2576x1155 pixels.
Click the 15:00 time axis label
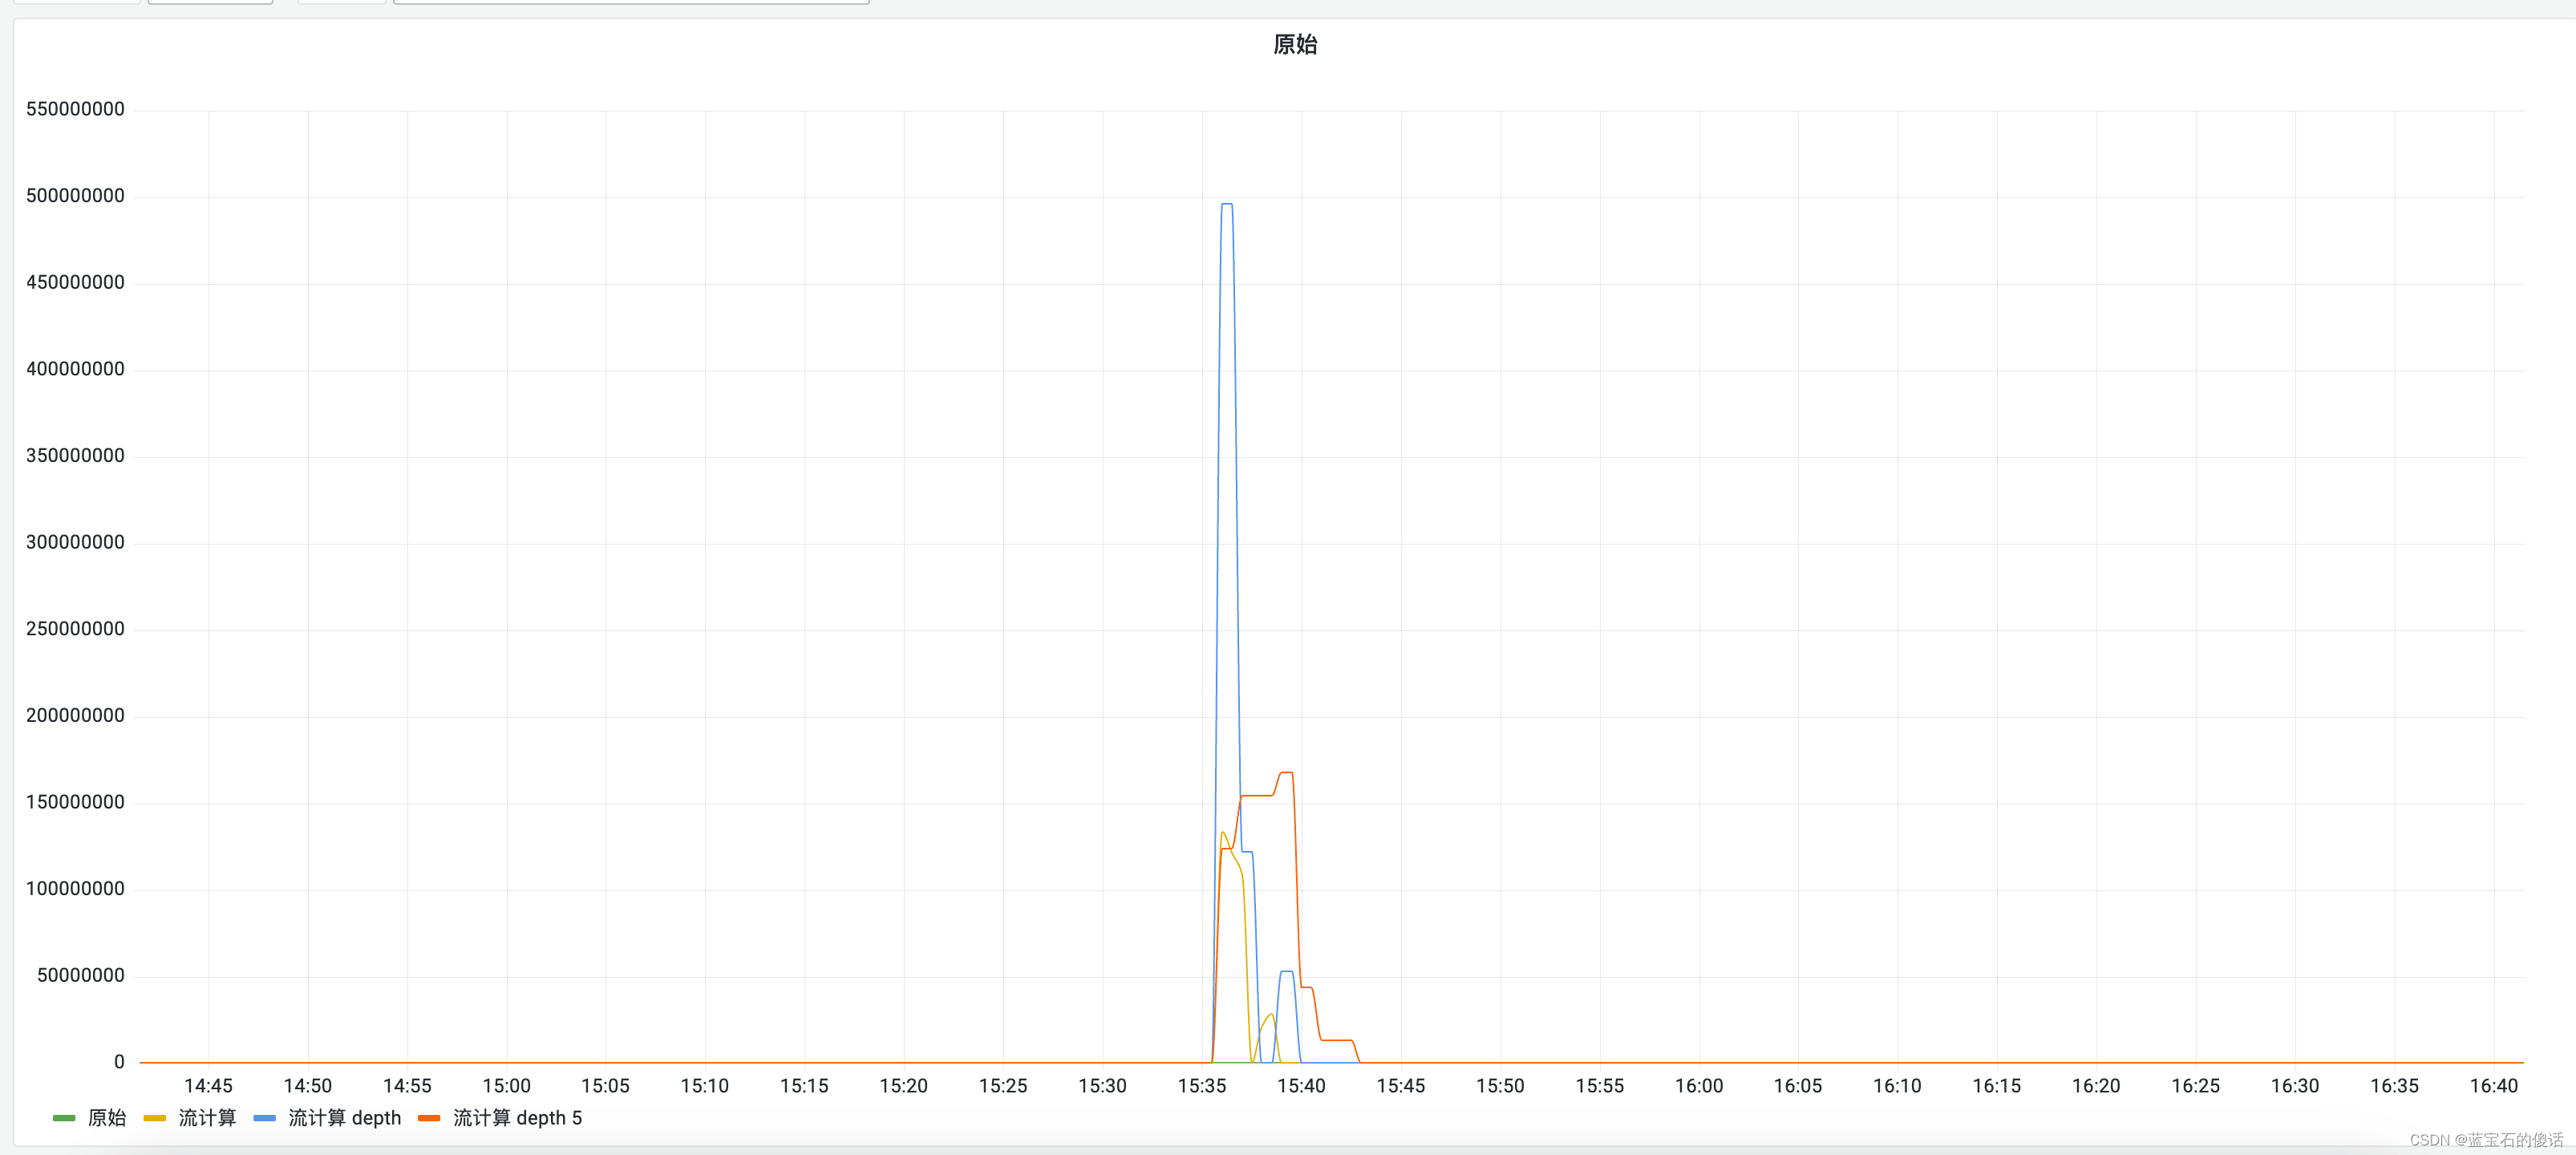pos(506,1086)
